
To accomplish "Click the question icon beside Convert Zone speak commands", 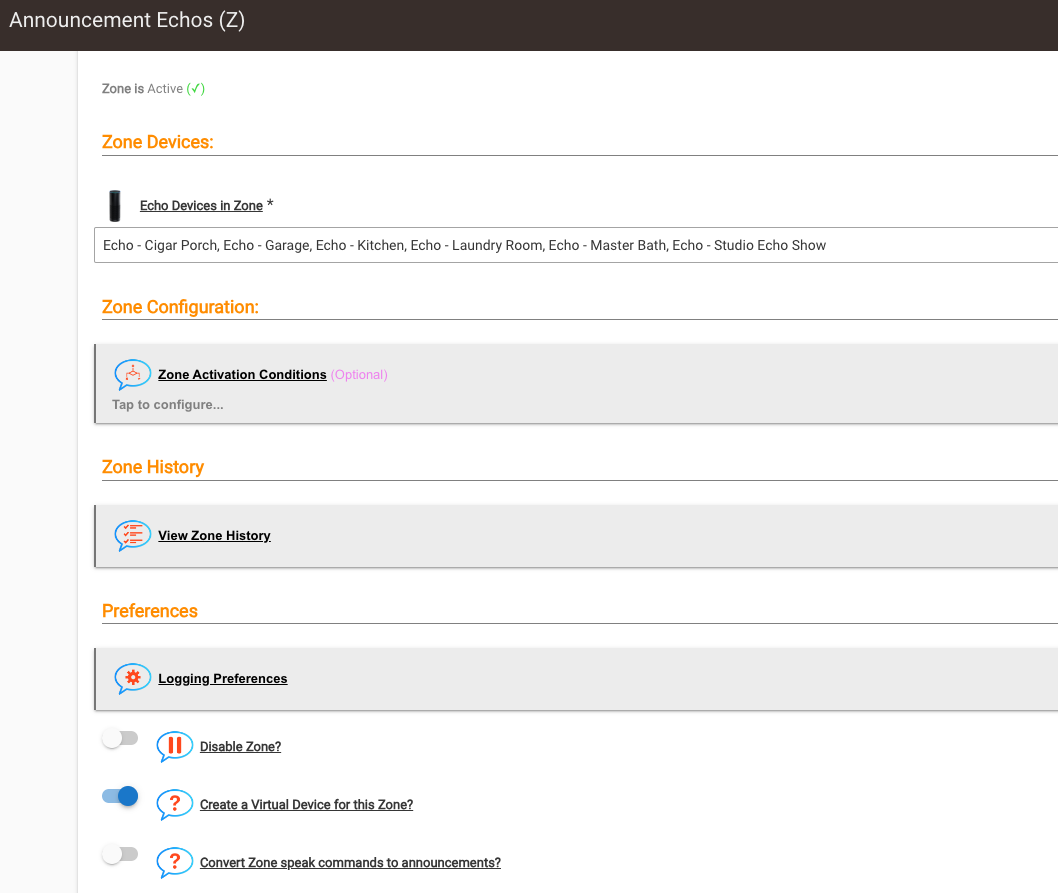I will [174, 863].
